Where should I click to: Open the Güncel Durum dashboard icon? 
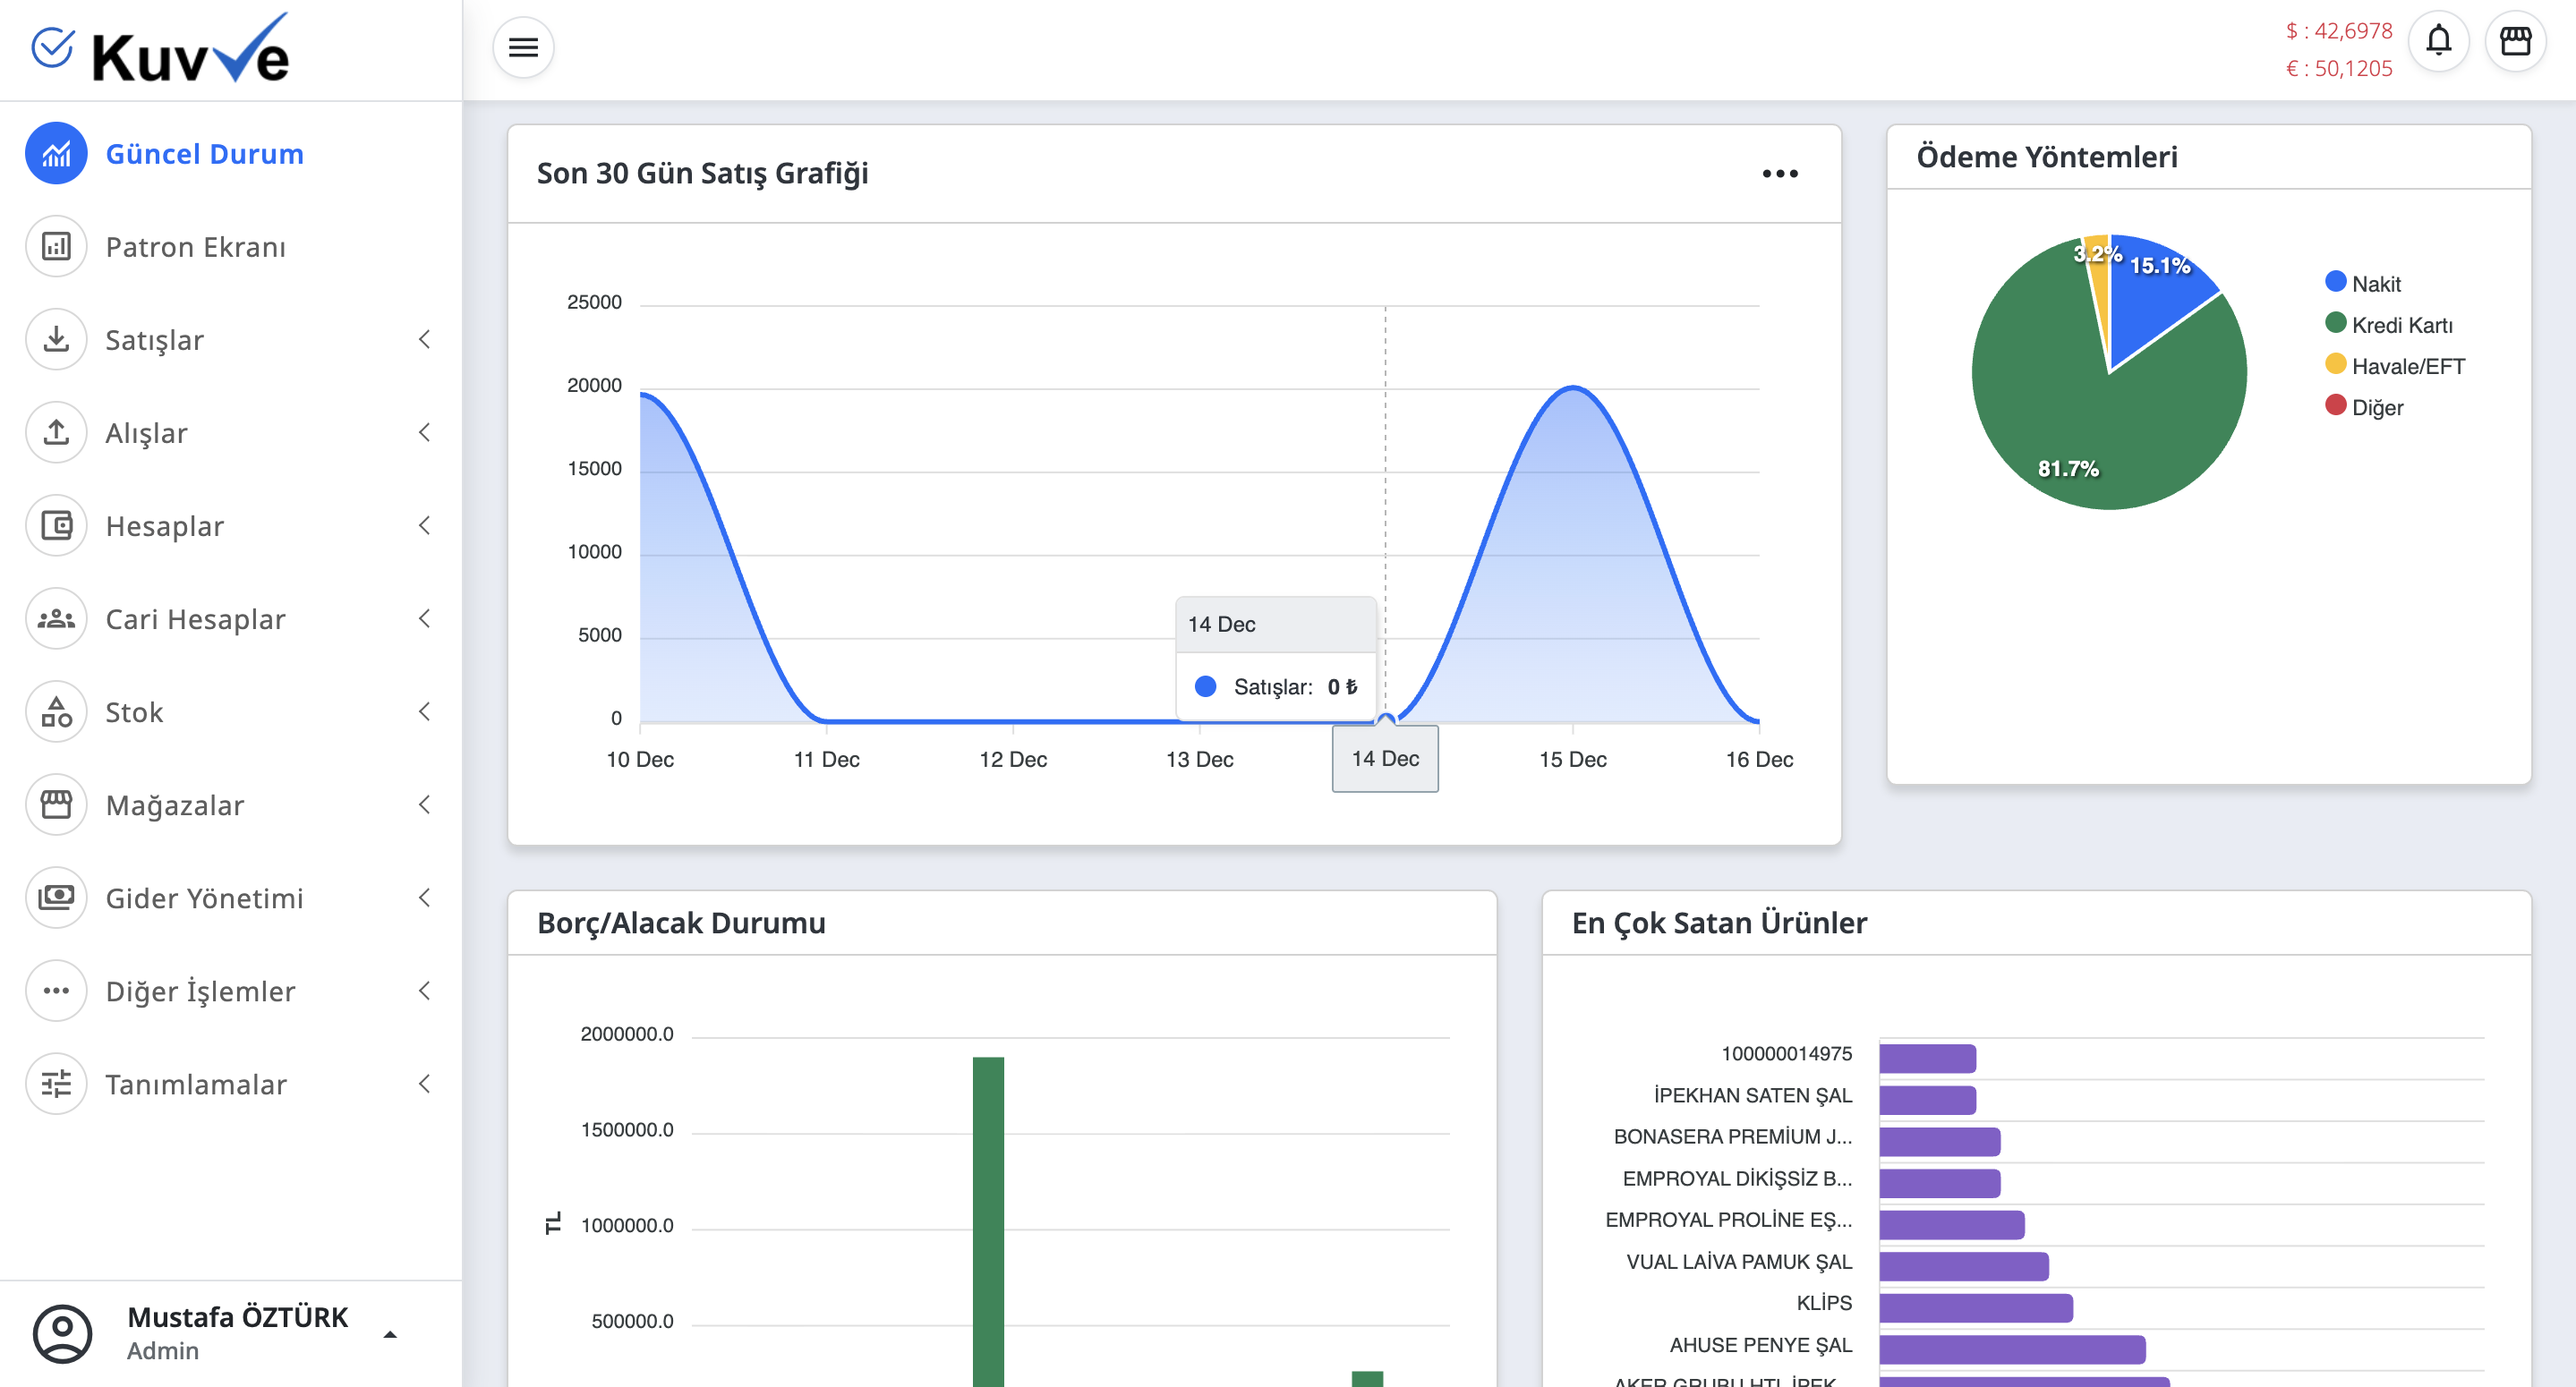click(56, 153)
